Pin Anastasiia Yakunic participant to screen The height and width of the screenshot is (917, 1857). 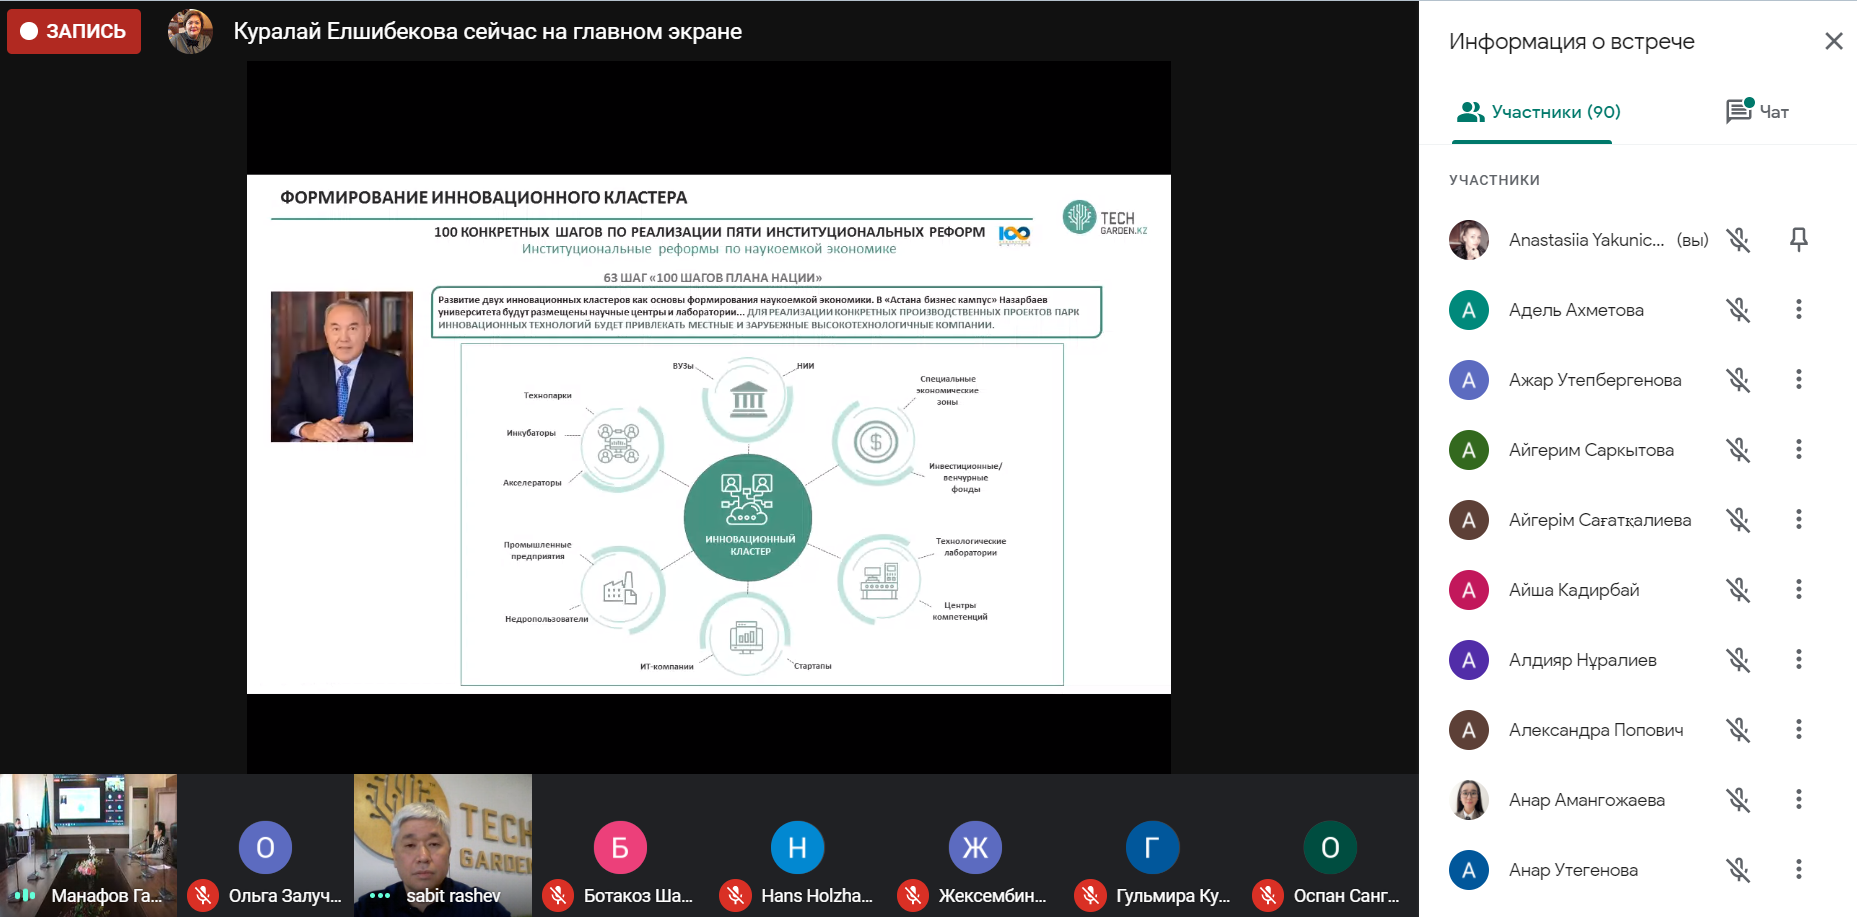coord(1798,240)
